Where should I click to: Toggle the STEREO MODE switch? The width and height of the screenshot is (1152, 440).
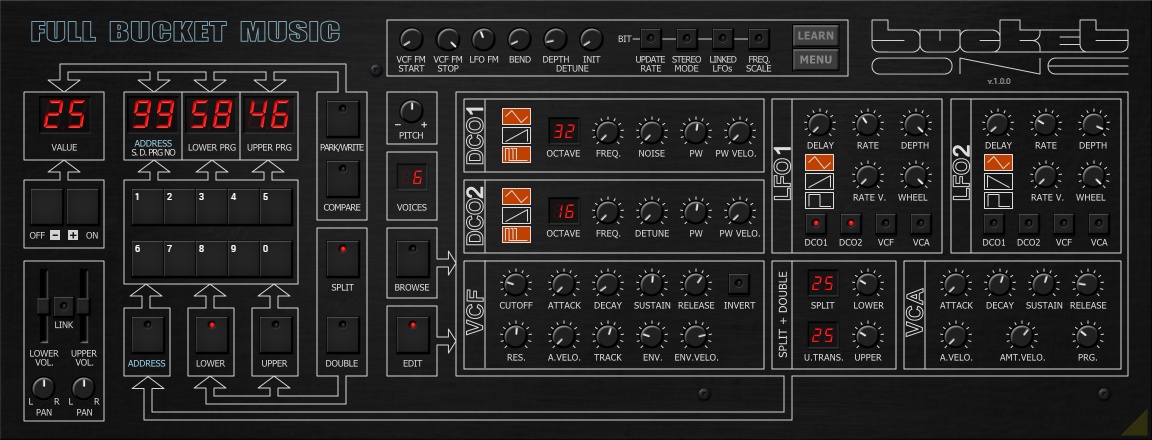coord(686,38)
